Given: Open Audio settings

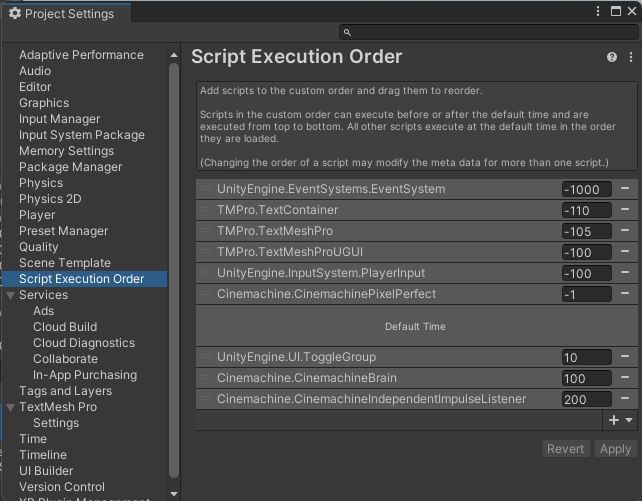Looking at the screenshot, I should 35,71.
